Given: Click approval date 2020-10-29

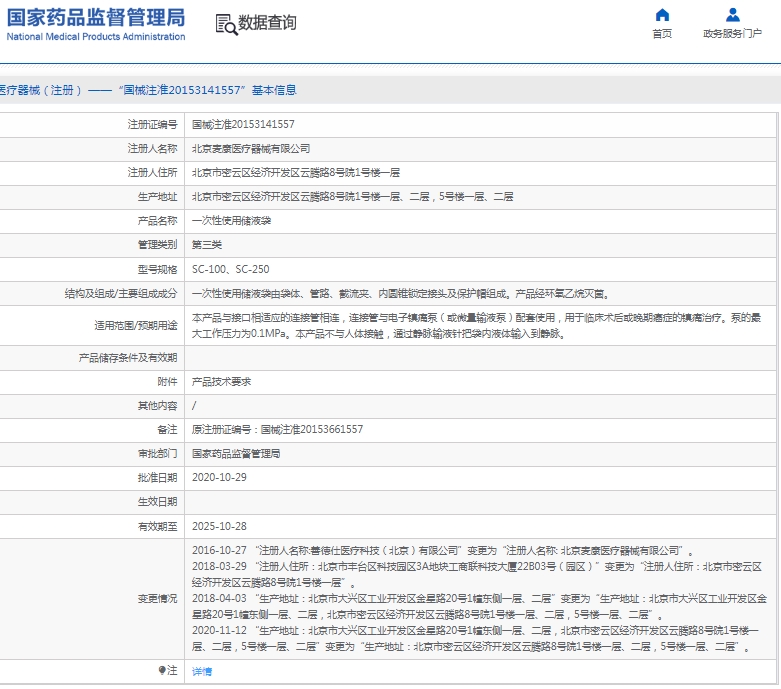Looking at the screenshot, I should click(219, 477).
